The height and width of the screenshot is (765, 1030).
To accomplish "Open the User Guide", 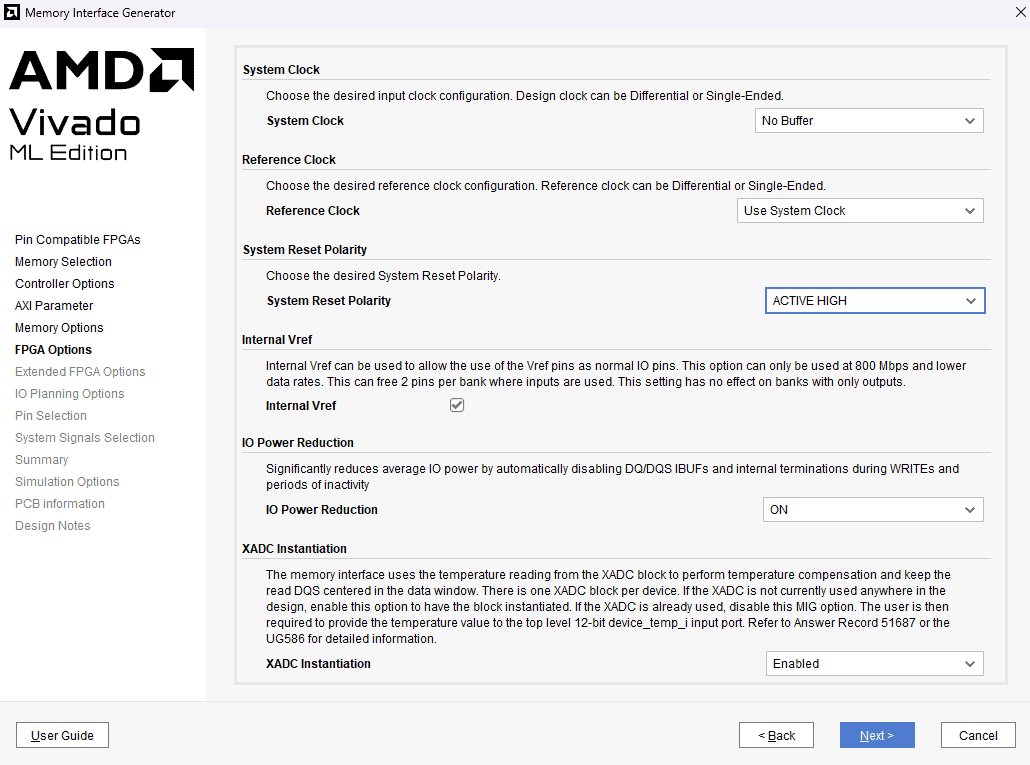I will (62, 736).
